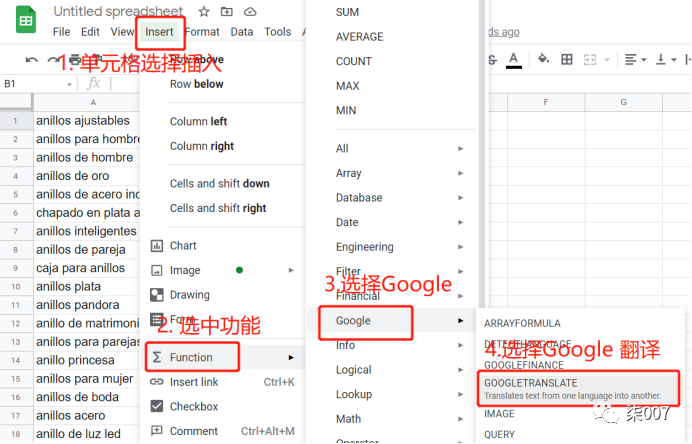Open the fill color paint bucket
The width and height of the screenshot is (692, 444).
[x=543, y=59]
